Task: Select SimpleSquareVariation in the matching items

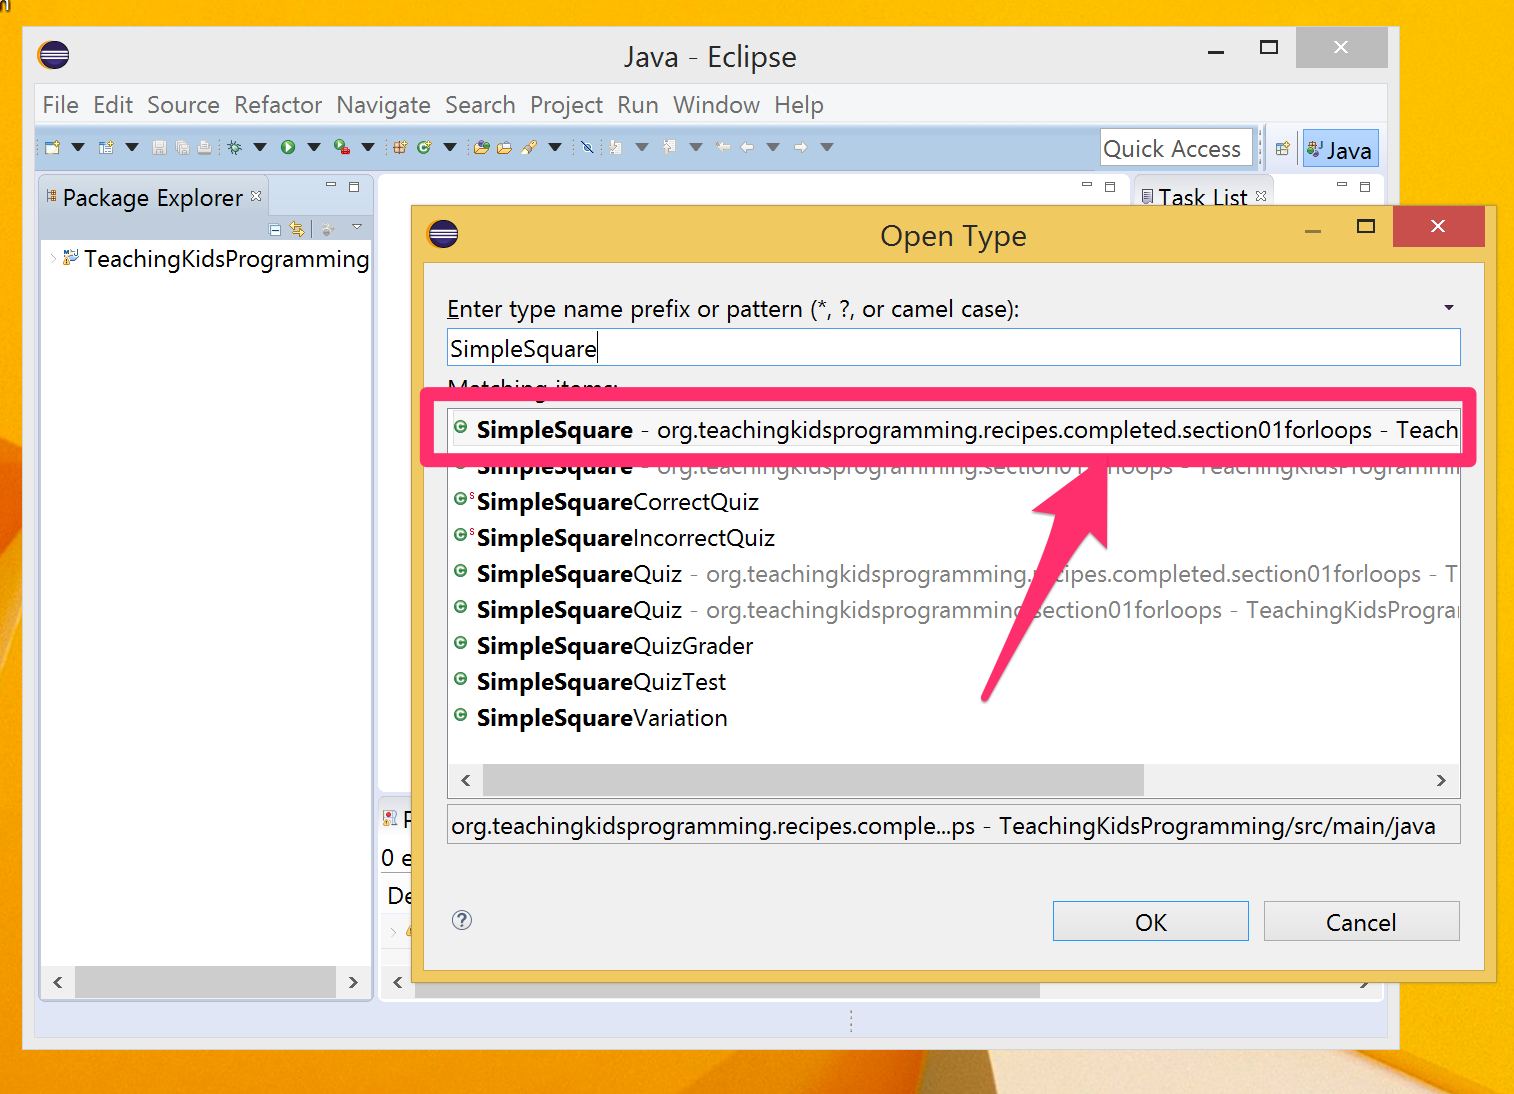Action: tap(602, 718)
